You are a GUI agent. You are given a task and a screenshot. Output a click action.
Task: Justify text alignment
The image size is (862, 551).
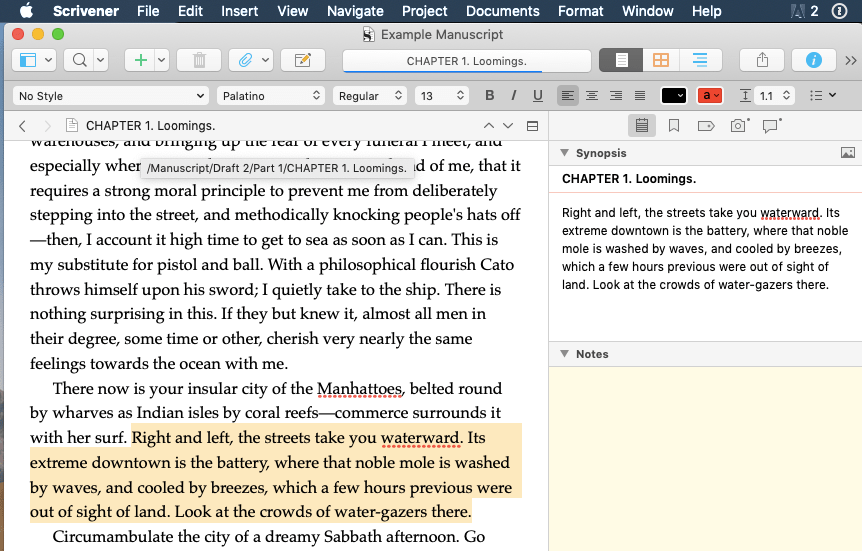point(640,96)
